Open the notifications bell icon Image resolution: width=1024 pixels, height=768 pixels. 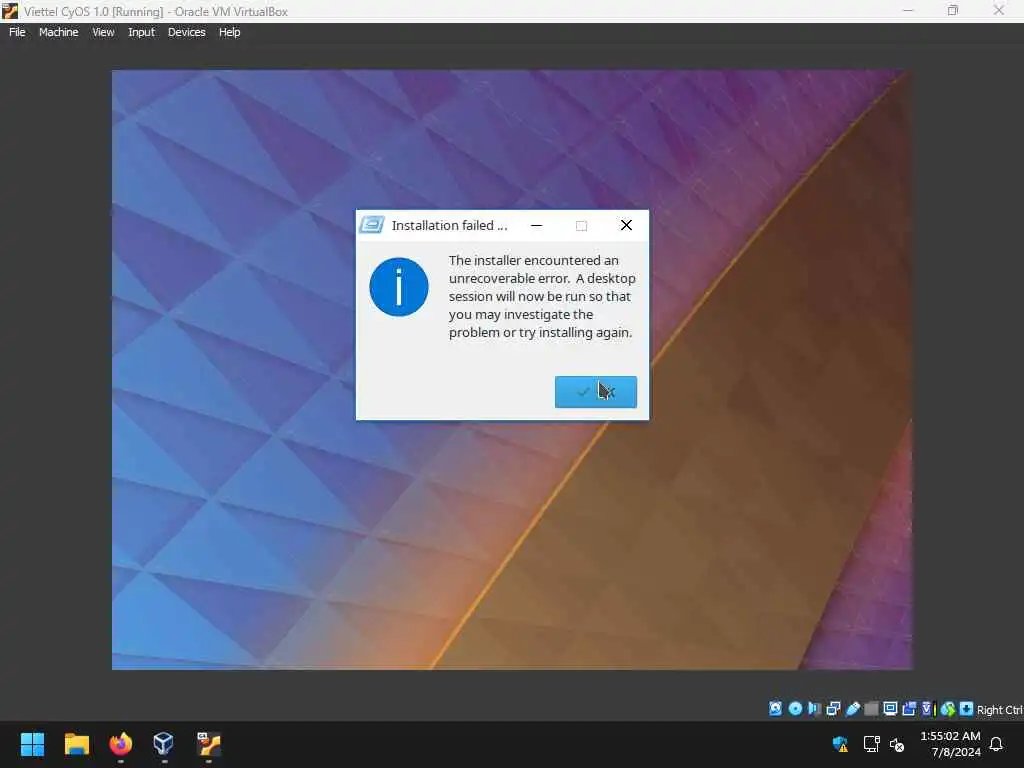(996, 744)
